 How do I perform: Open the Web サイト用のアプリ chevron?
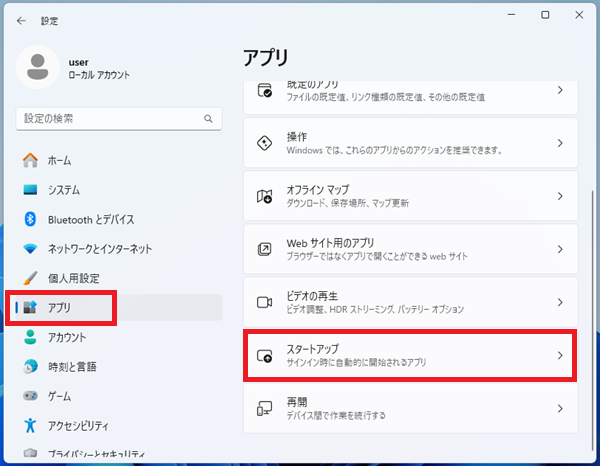click(560, 249)
